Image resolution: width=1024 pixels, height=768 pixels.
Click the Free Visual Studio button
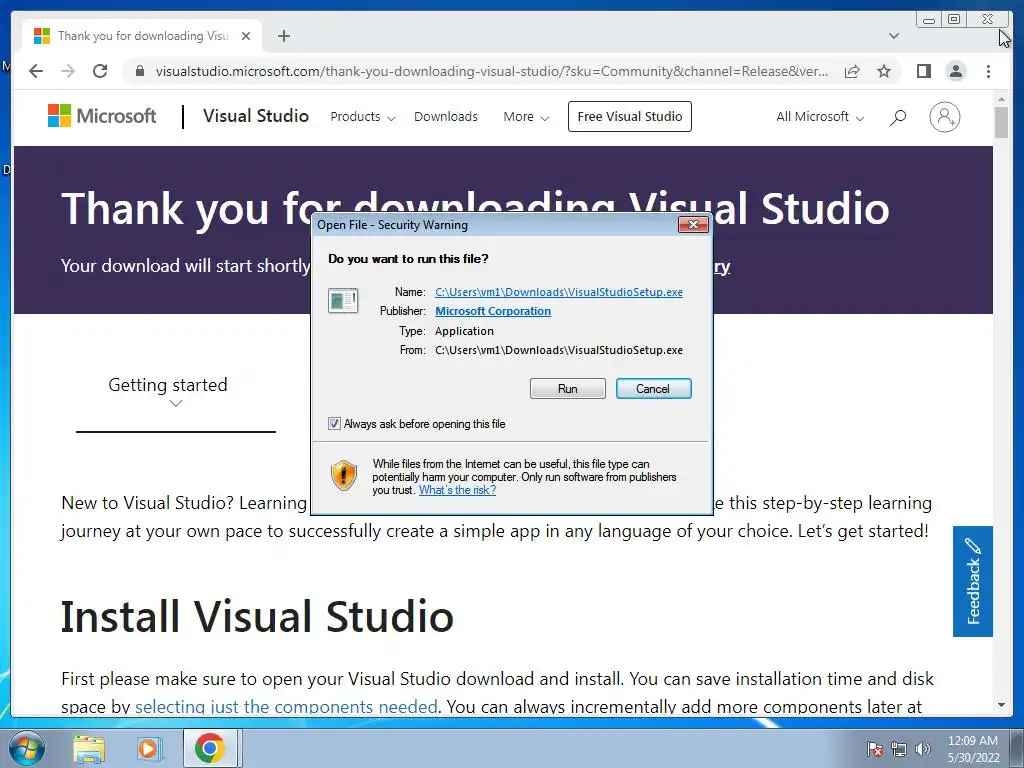point(630,116)
